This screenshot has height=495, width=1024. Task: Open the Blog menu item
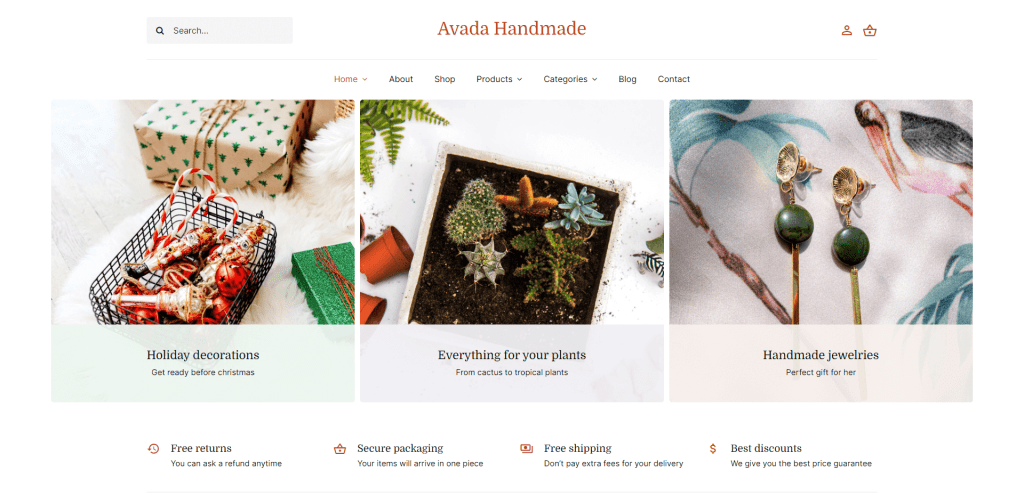[628, 79]
